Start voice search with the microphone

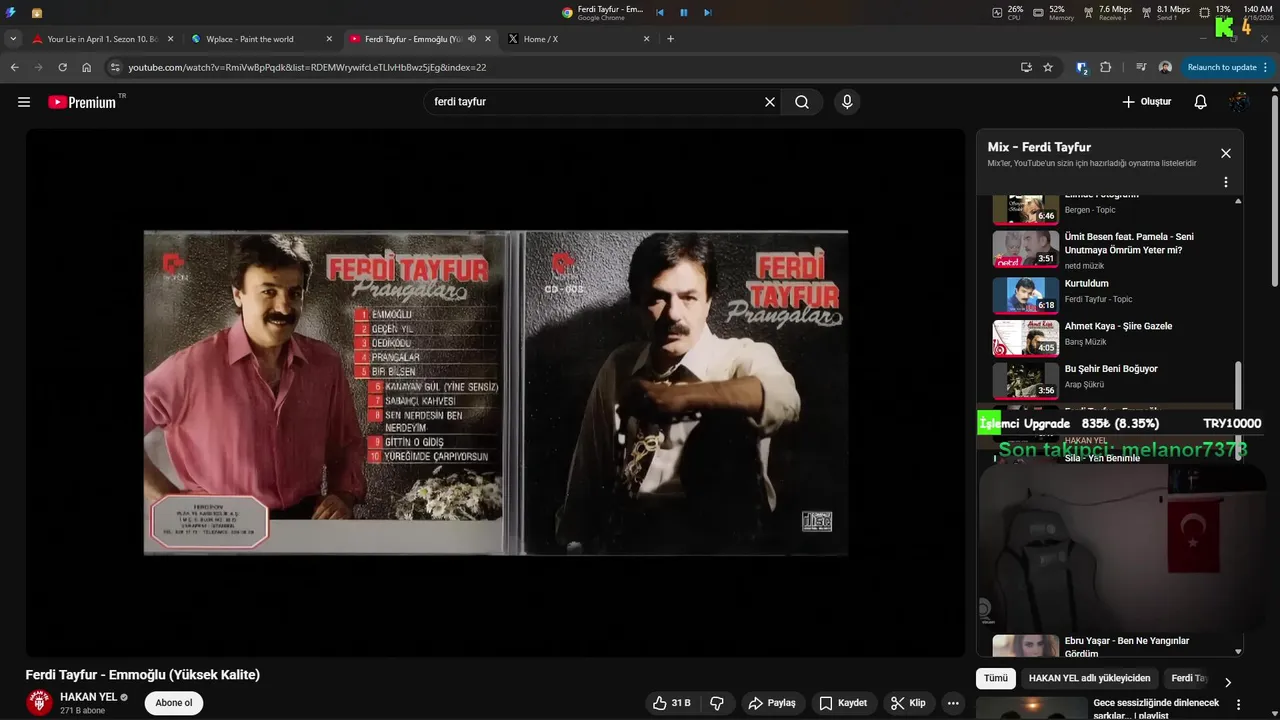coord(847,102)
